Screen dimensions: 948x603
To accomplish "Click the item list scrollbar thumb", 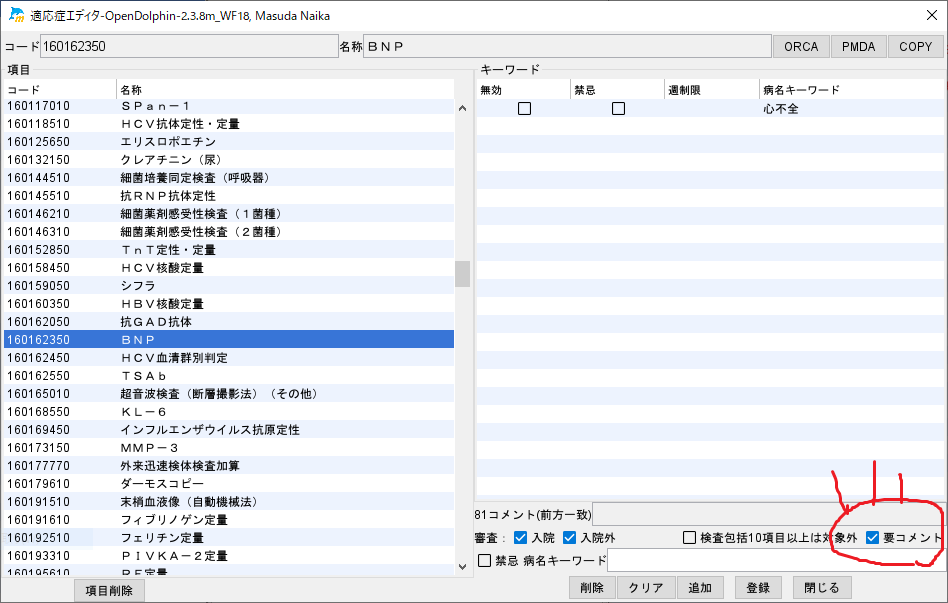I will coord(463,274).
